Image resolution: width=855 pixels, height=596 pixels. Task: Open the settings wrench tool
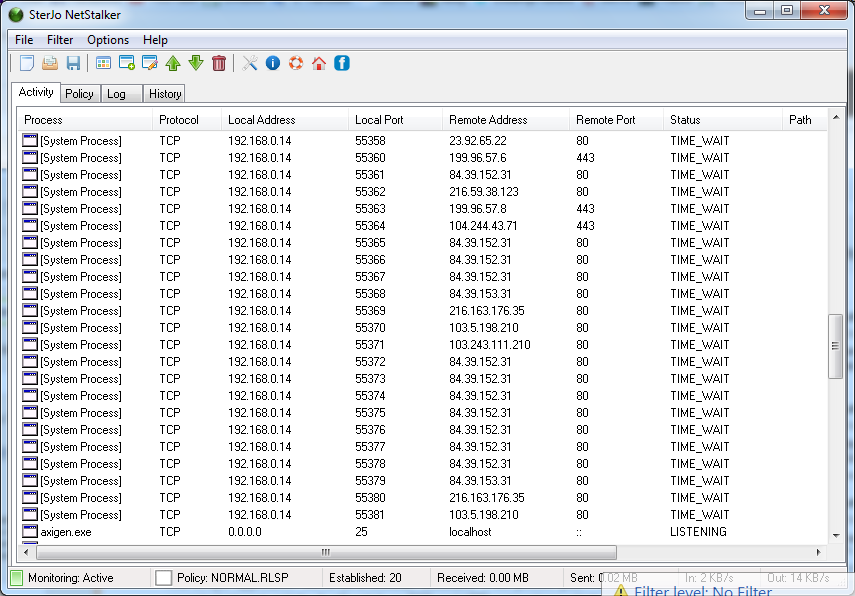[249, 63]
